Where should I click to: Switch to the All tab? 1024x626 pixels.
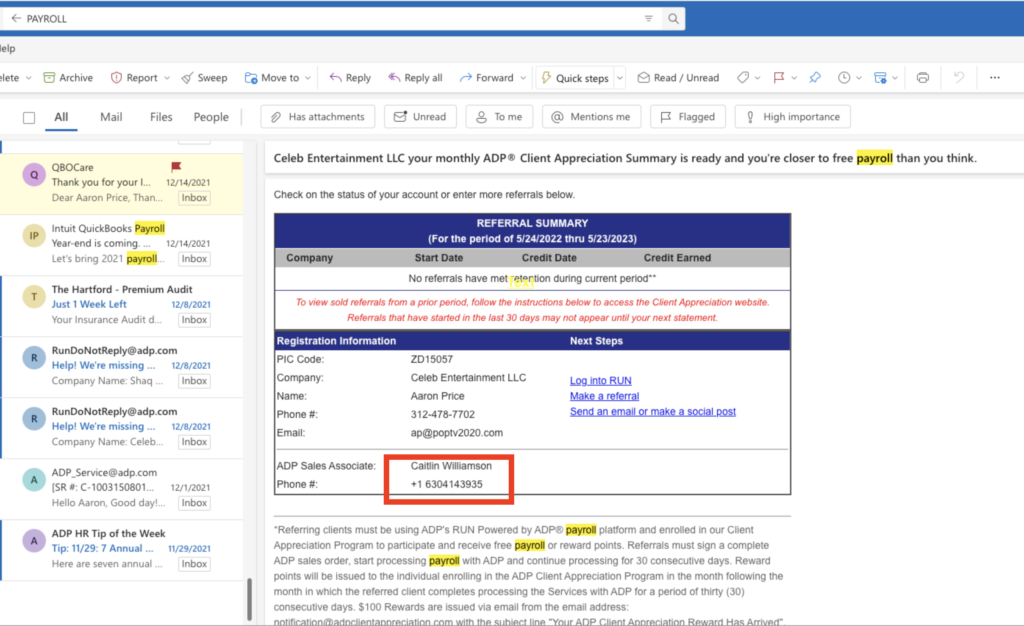pos(61,117)
